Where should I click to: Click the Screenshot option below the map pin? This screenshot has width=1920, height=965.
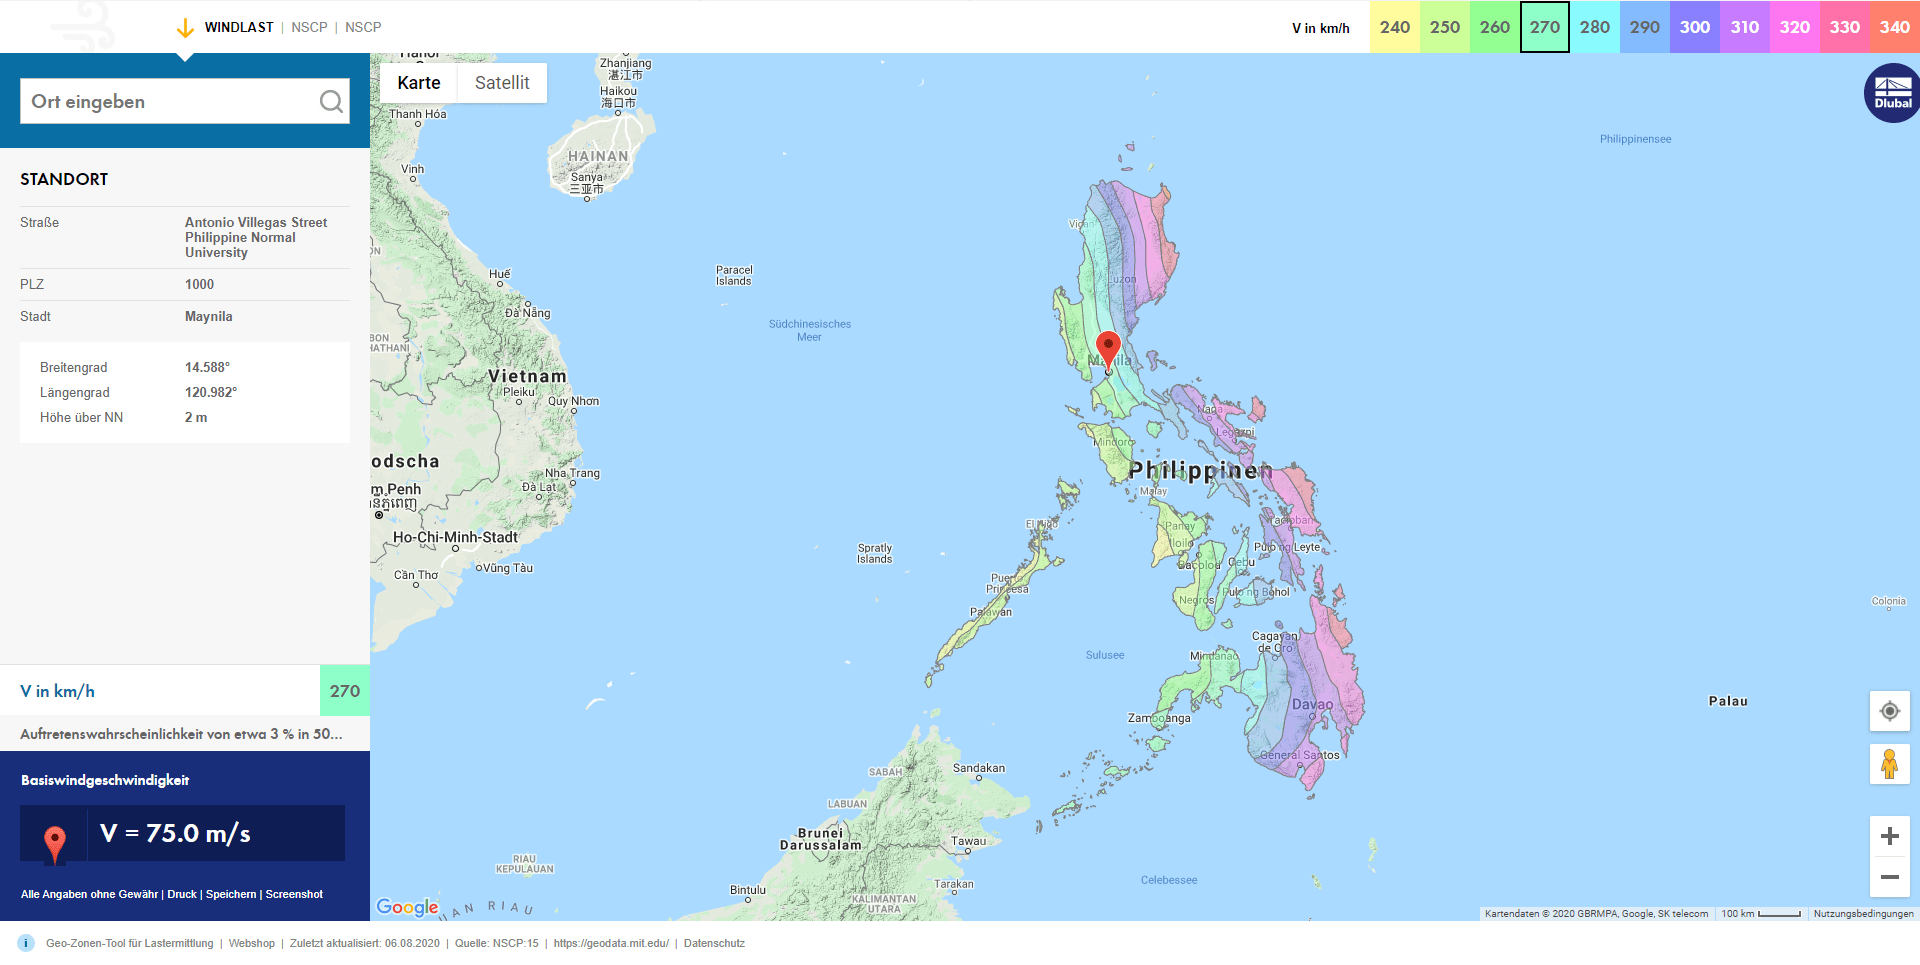coord(294,894)
